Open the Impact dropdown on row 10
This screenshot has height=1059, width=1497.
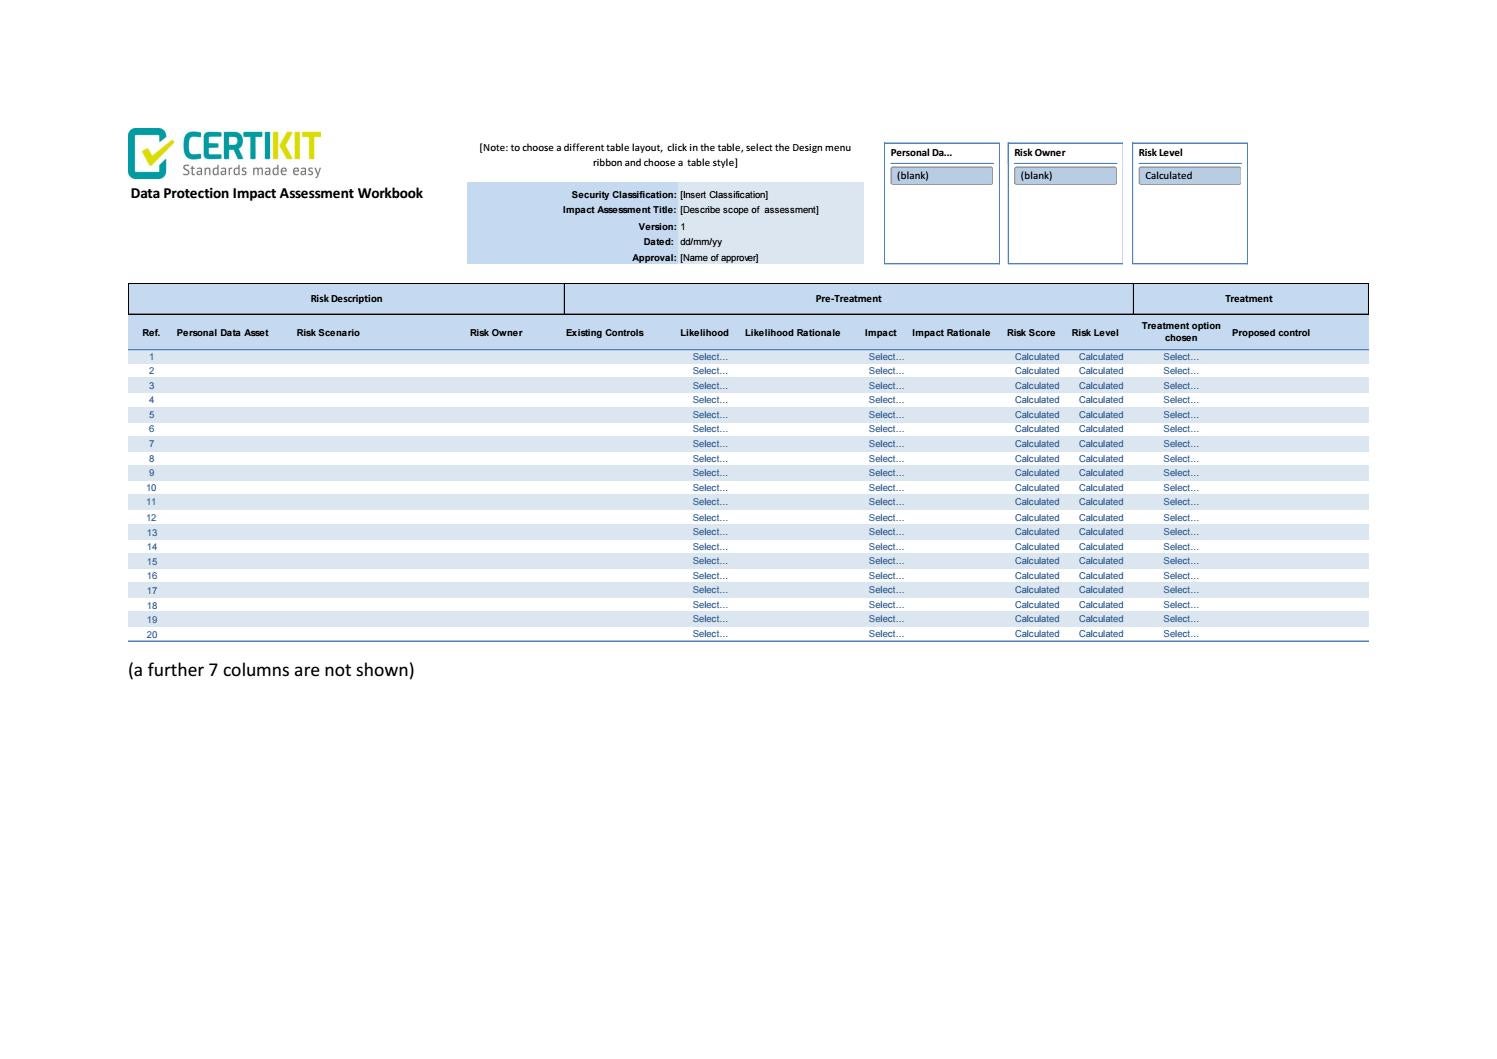(x=884, y=487)
